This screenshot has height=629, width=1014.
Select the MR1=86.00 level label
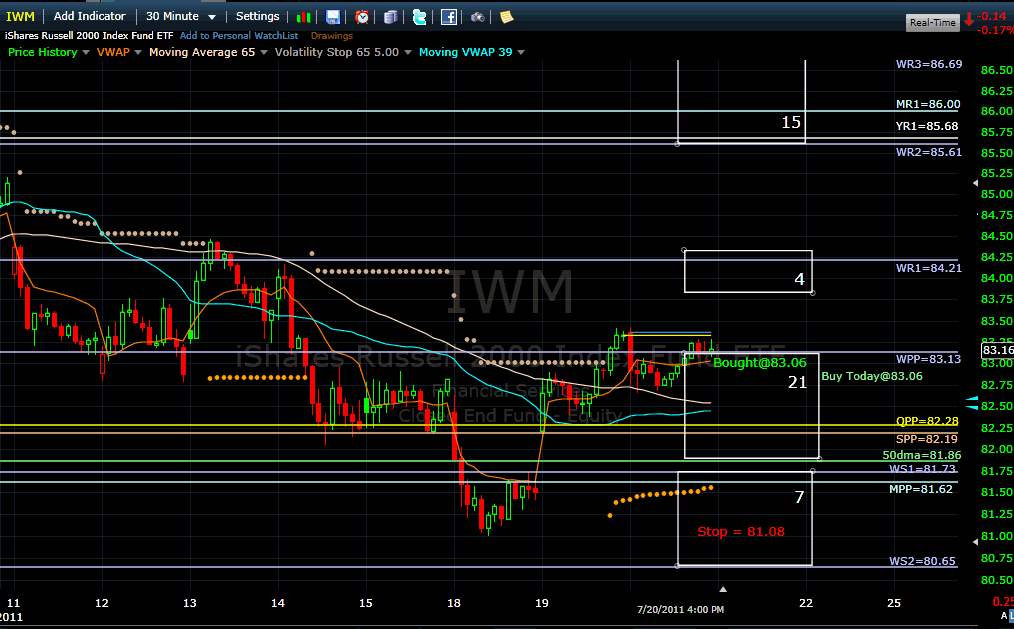(928, 104)
